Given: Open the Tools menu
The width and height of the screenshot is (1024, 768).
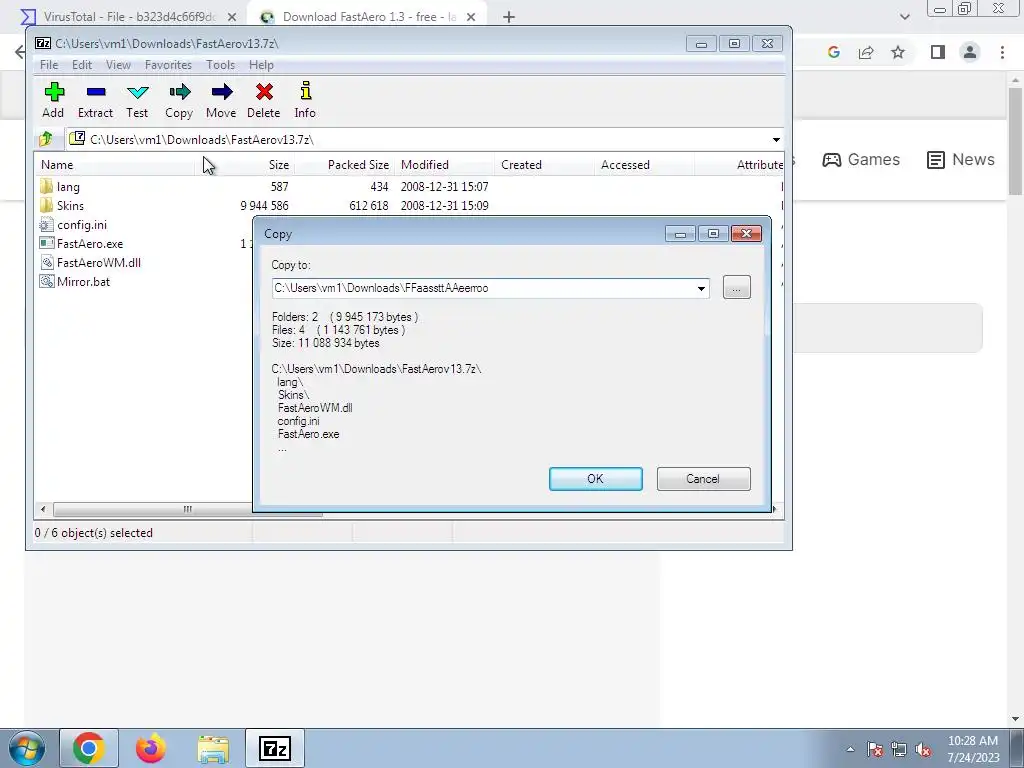Looking at the screenshot, I should pyautogui.click(x=220, y=65).
